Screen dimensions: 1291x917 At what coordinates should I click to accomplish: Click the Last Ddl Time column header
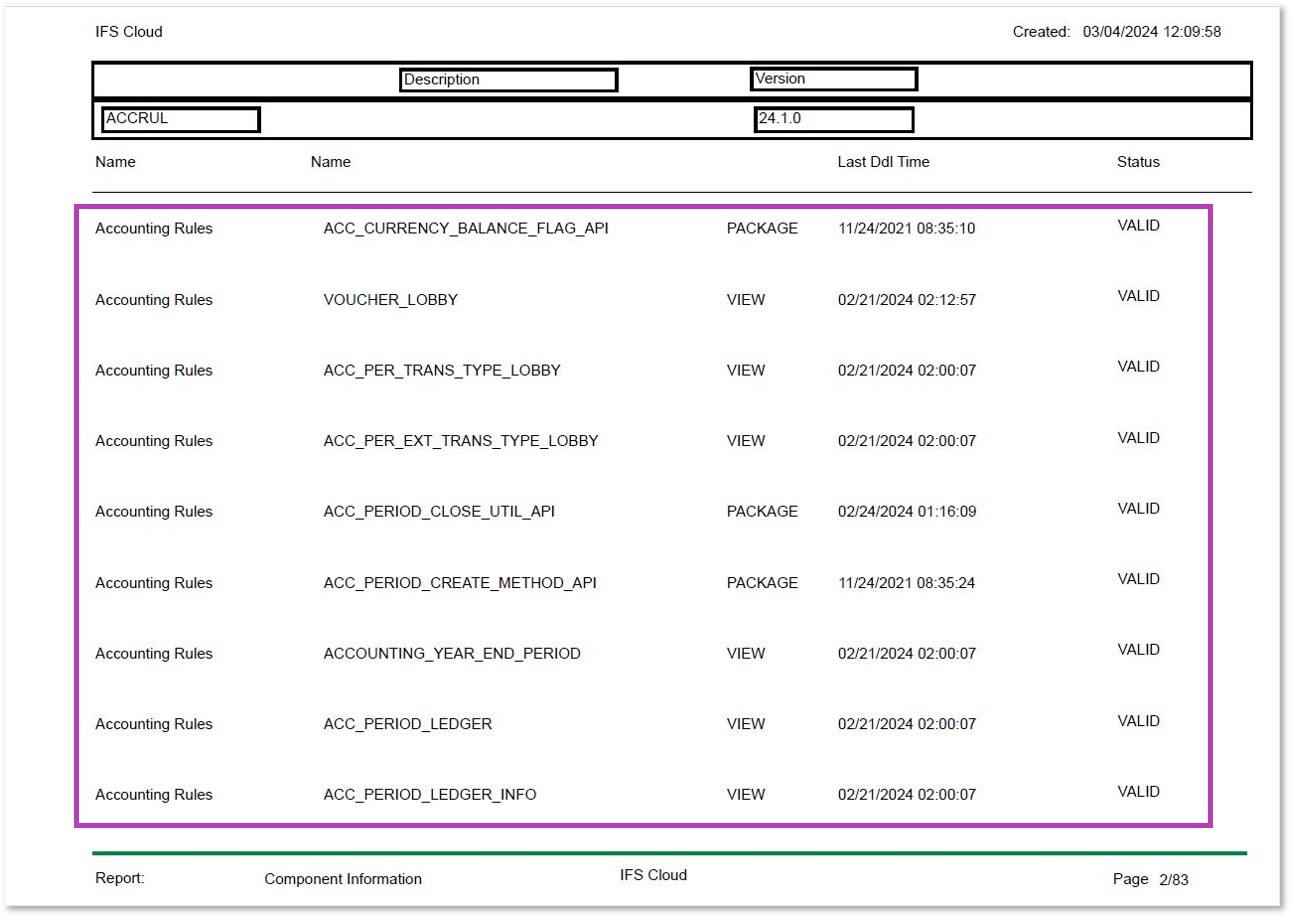[x=883, y=162]
